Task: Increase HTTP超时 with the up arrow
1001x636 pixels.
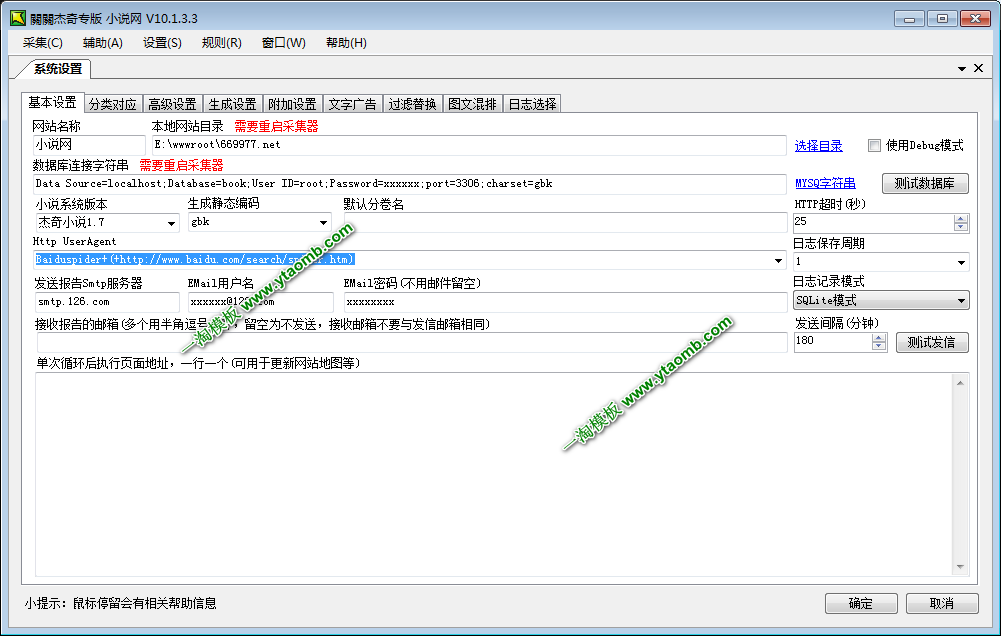Action: pyautogui.click(x=961, y=219)
